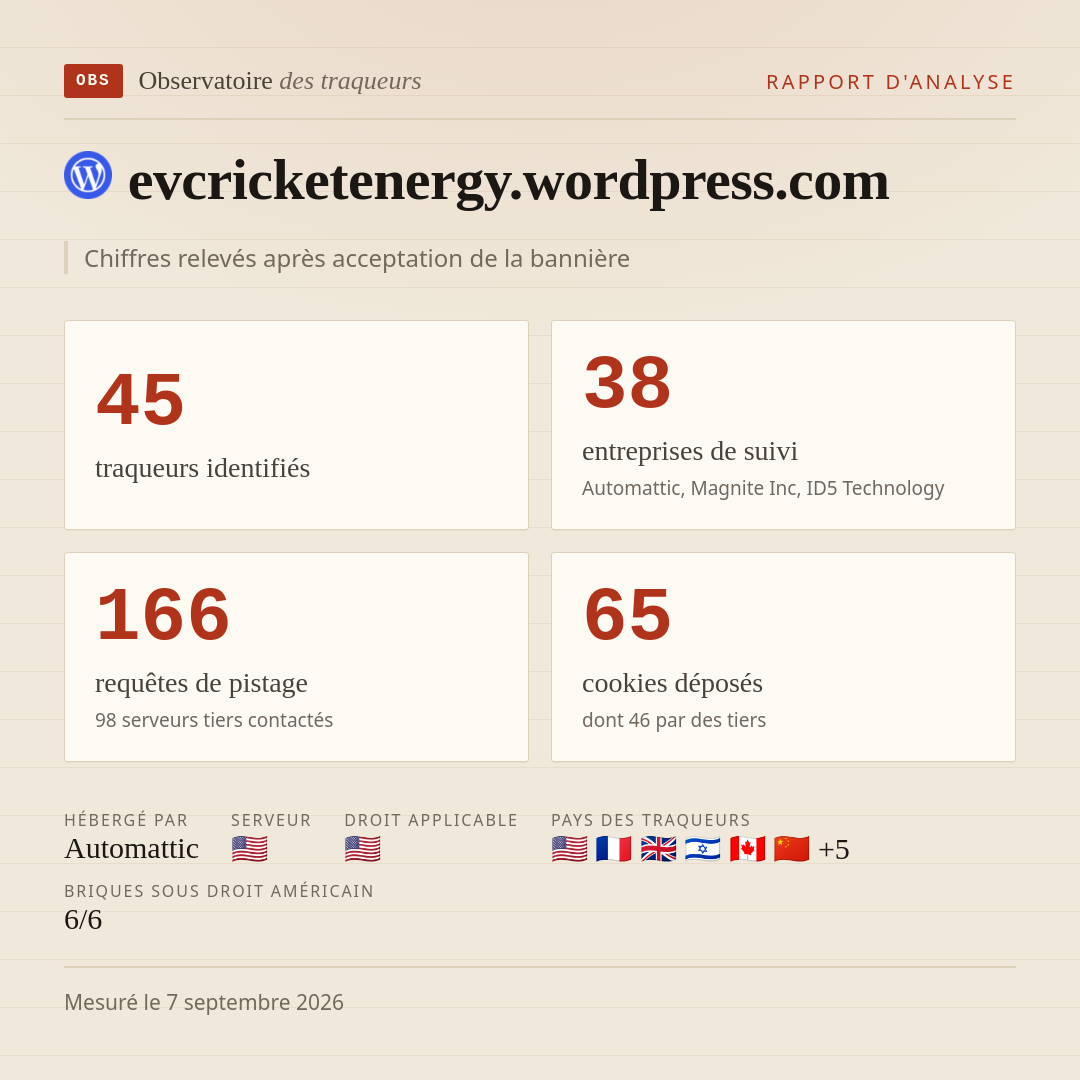Click the US flag under Droit applicable
1080x1080 pixels.
pyautogui.click(x=362, y=849)
